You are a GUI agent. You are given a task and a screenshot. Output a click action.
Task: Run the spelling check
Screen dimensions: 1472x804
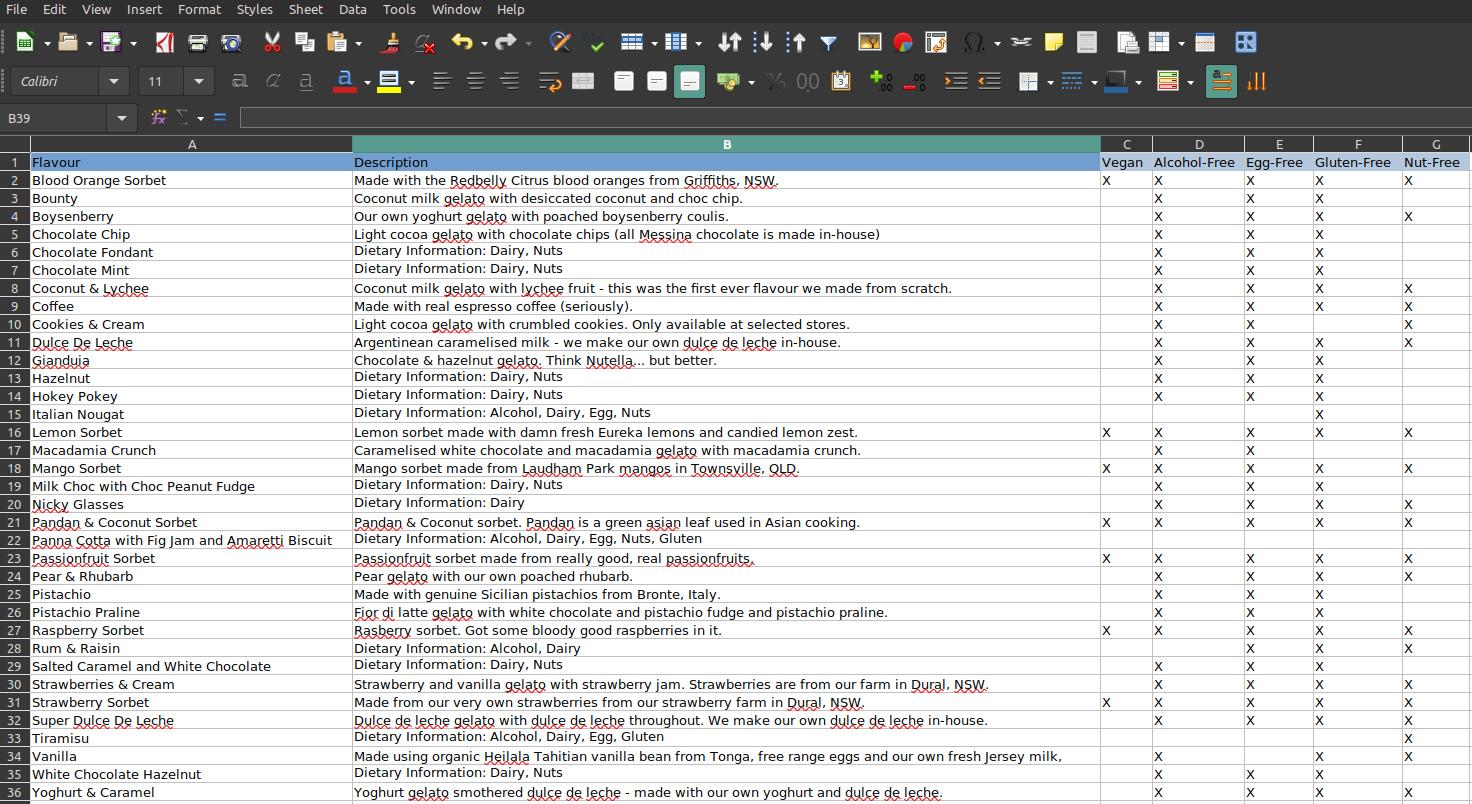pyautogui.click(x=594, y=42)
